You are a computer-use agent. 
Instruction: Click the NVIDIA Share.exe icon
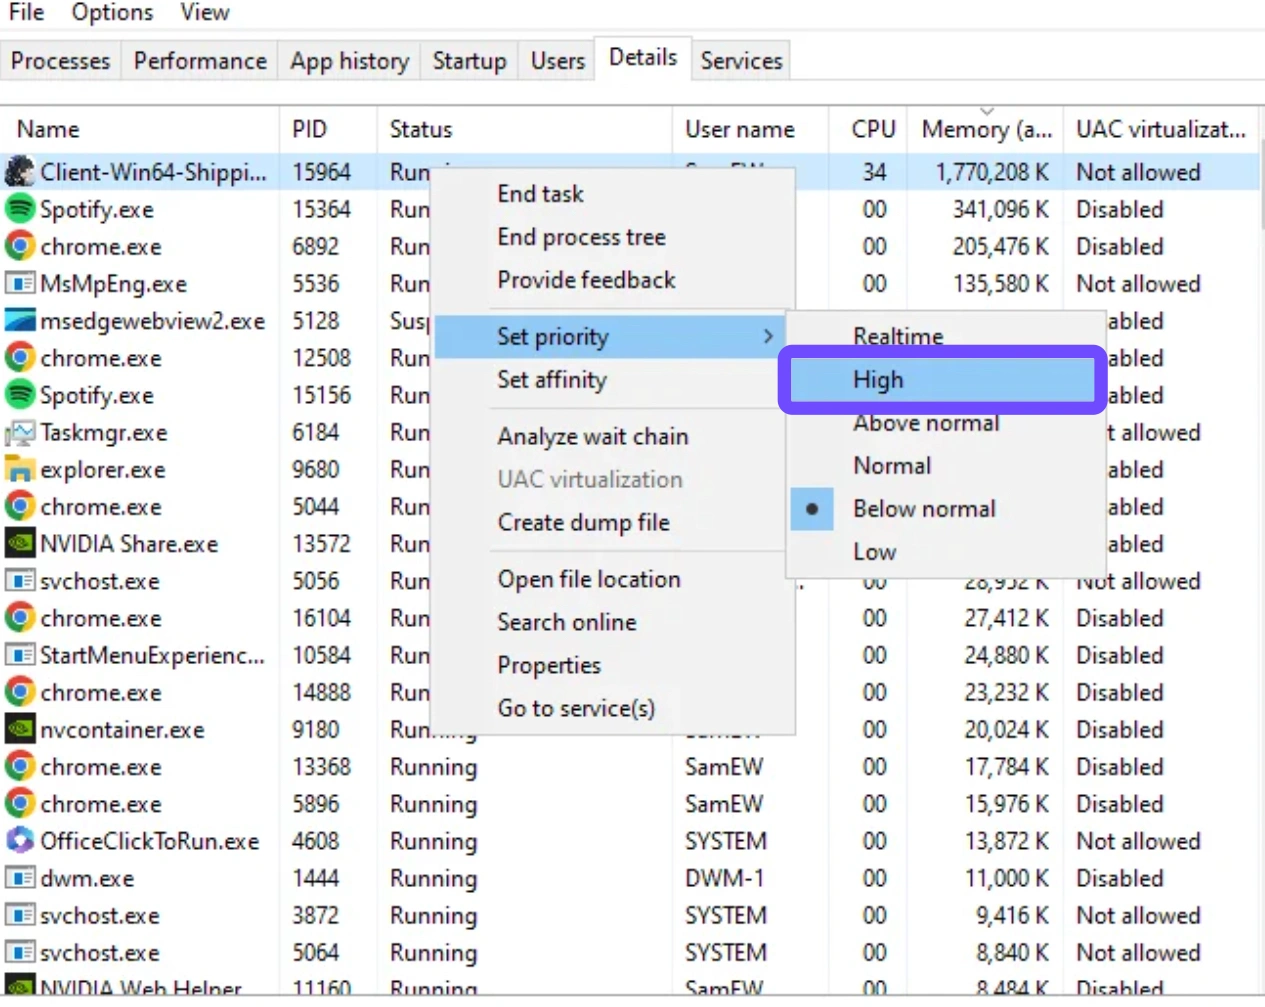click(x=19, y=544)
